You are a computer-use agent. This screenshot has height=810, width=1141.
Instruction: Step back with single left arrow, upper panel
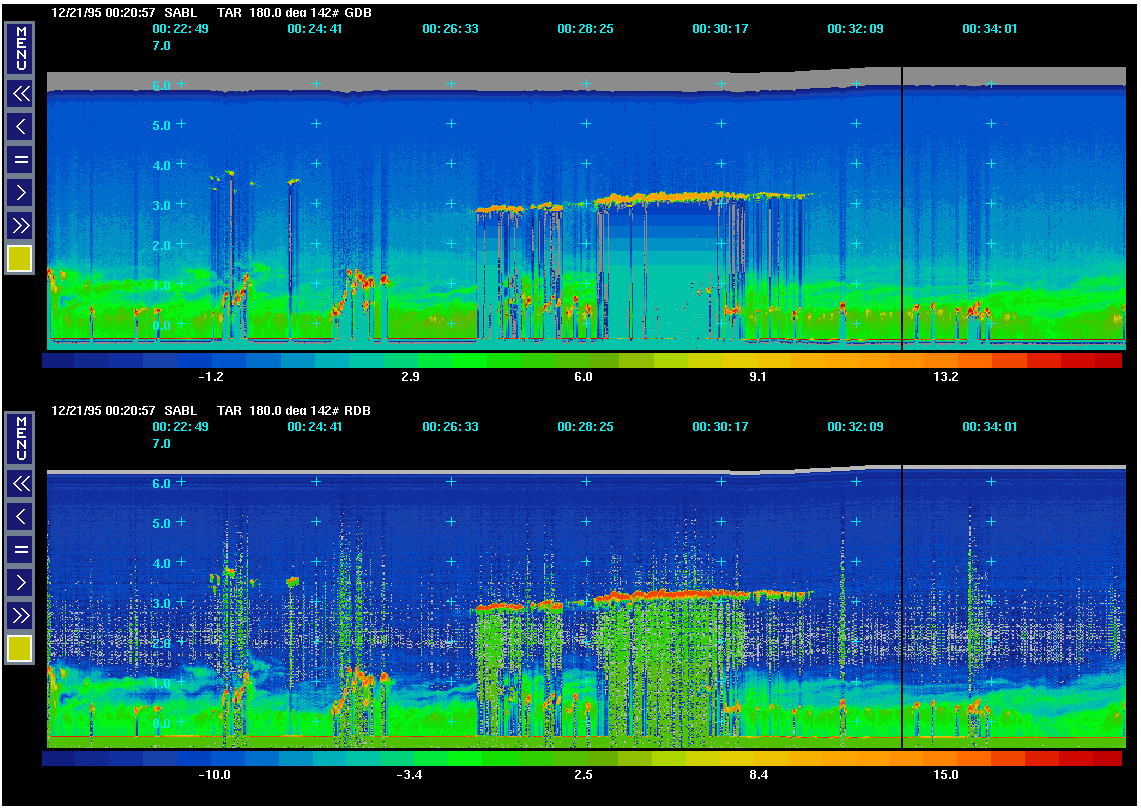tap(20, 126)
